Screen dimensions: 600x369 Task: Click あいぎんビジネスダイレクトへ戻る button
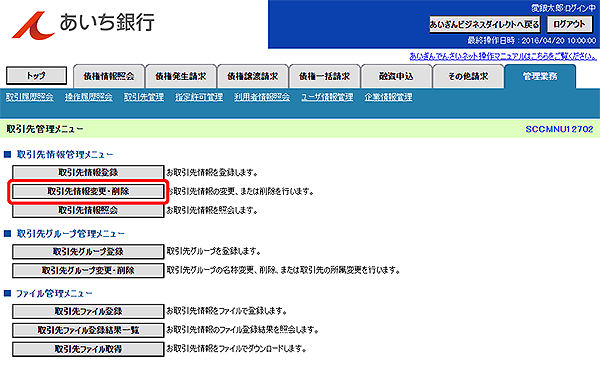[484, 24]
